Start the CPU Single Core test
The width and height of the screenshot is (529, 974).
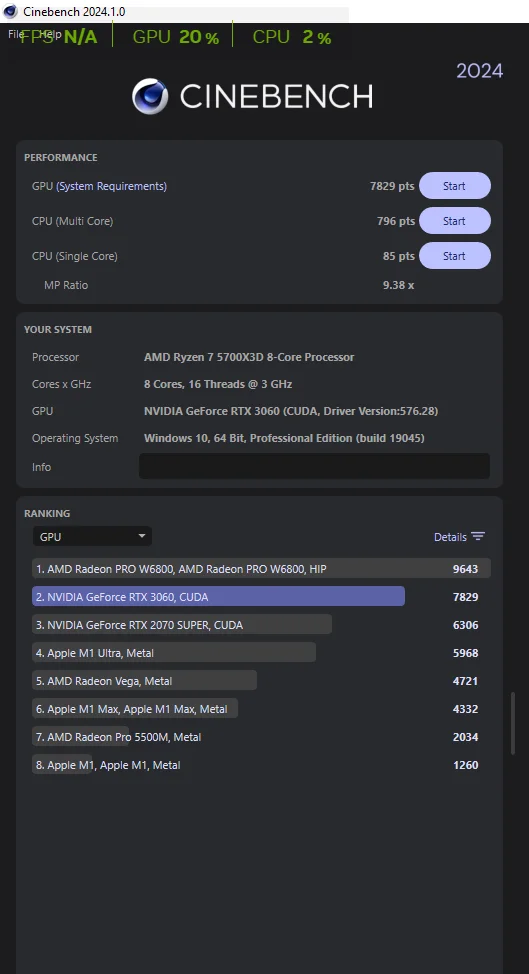[454, 255]
